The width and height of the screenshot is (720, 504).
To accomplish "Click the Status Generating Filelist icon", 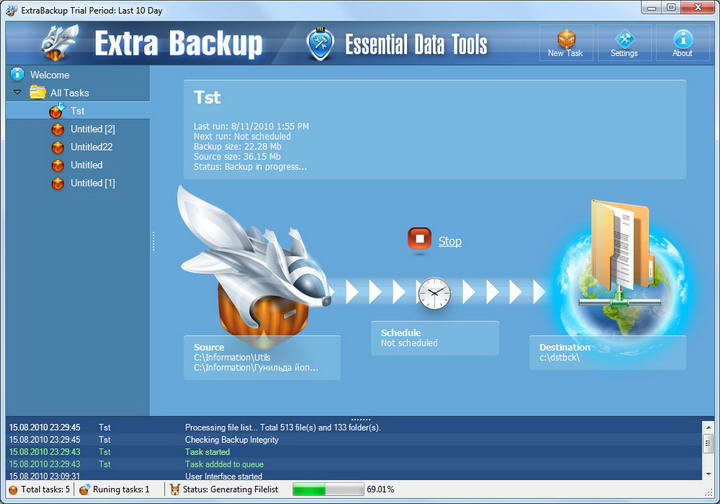I will (x=174, y=489).
